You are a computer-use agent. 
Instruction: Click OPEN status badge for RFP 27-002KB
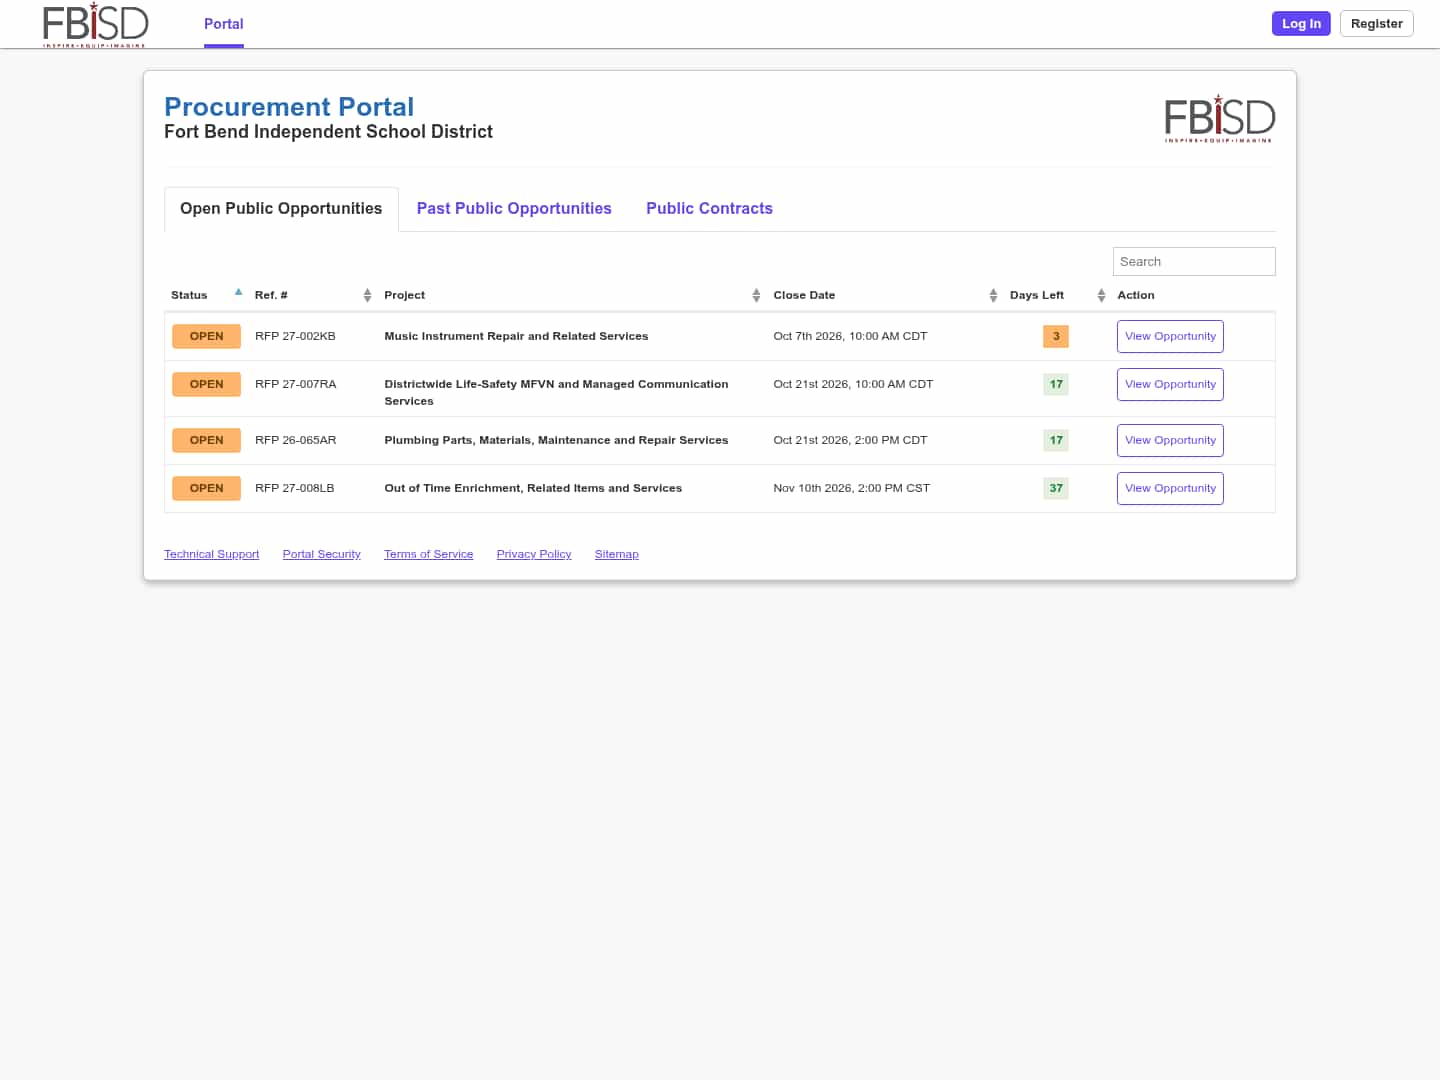coord(206,337)
